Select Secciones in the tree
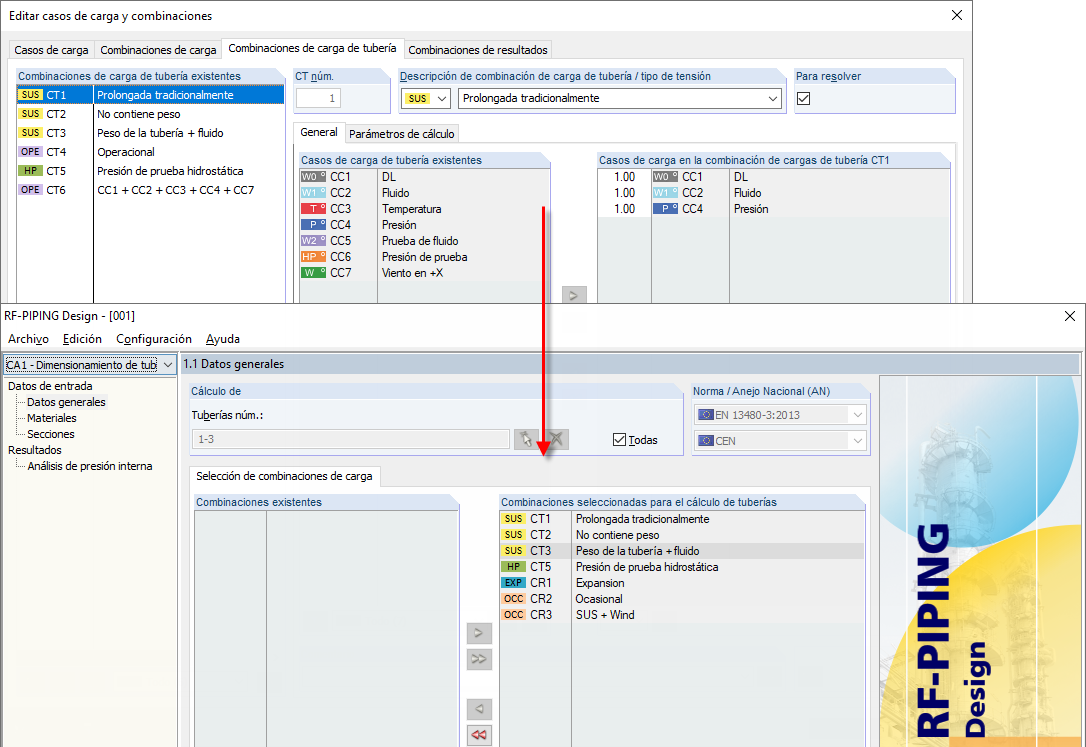The image size is (1086, 747). [x=51, y=433]
